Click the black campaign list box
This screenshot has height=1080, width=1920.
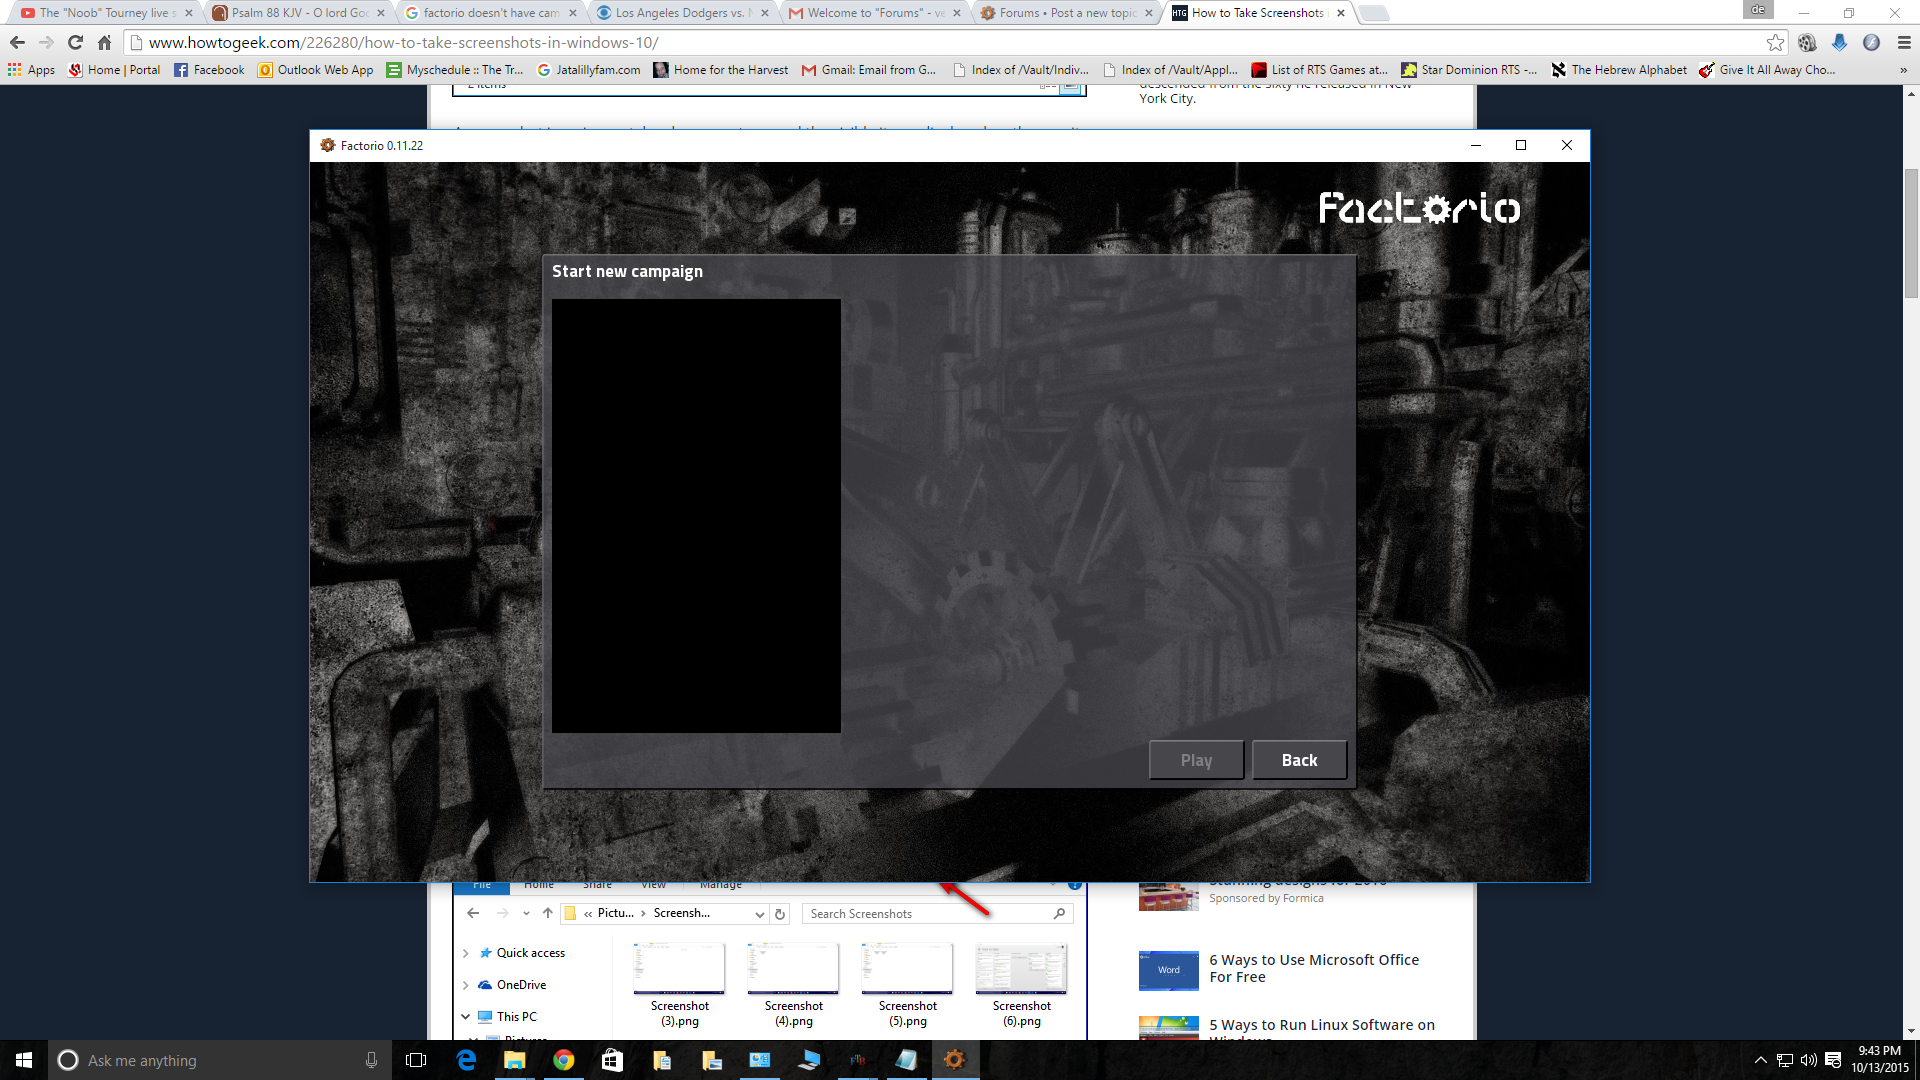(696, 516)
